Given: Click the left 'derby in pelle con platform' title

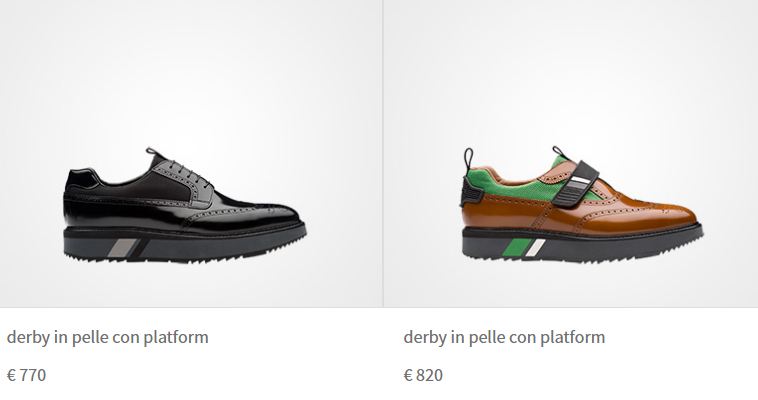Looking at the screenshot, I should tap(107, 337).
